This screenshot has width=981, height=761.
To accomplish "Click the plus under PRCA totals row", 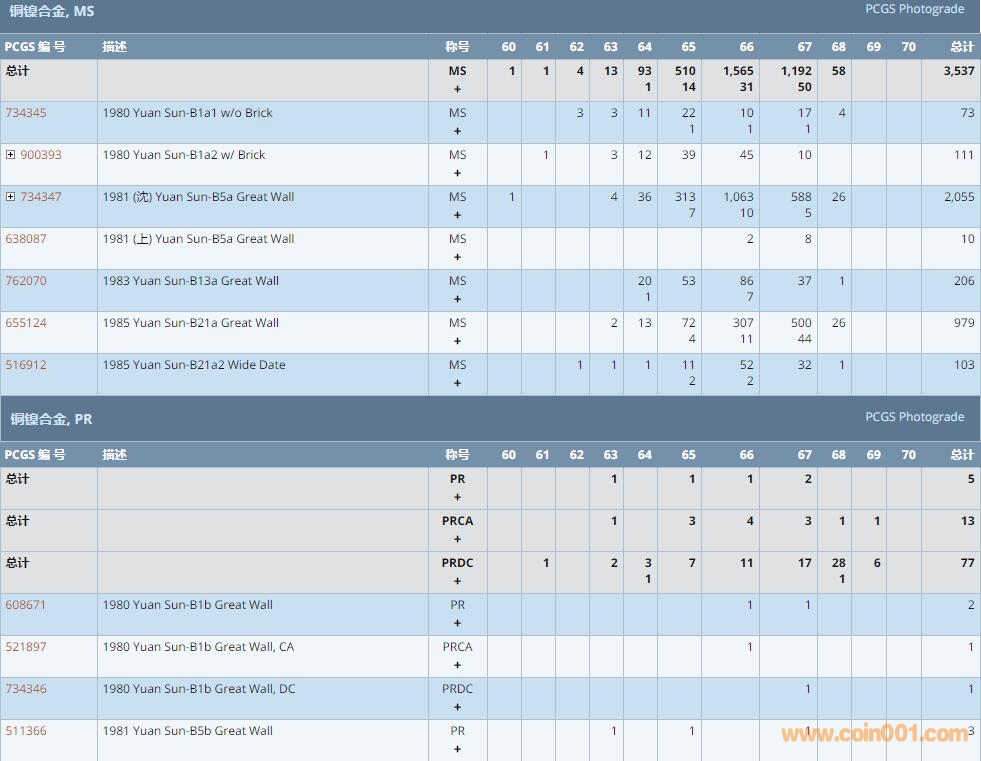I will pos(457,539).
